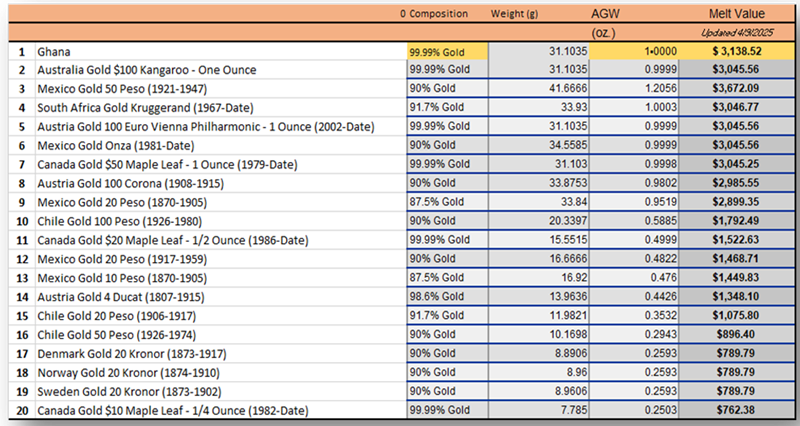Select Canada Gold $10 Maple Leaf quarter ounce
Screen dimensions: 800x426
pos(221,410)
